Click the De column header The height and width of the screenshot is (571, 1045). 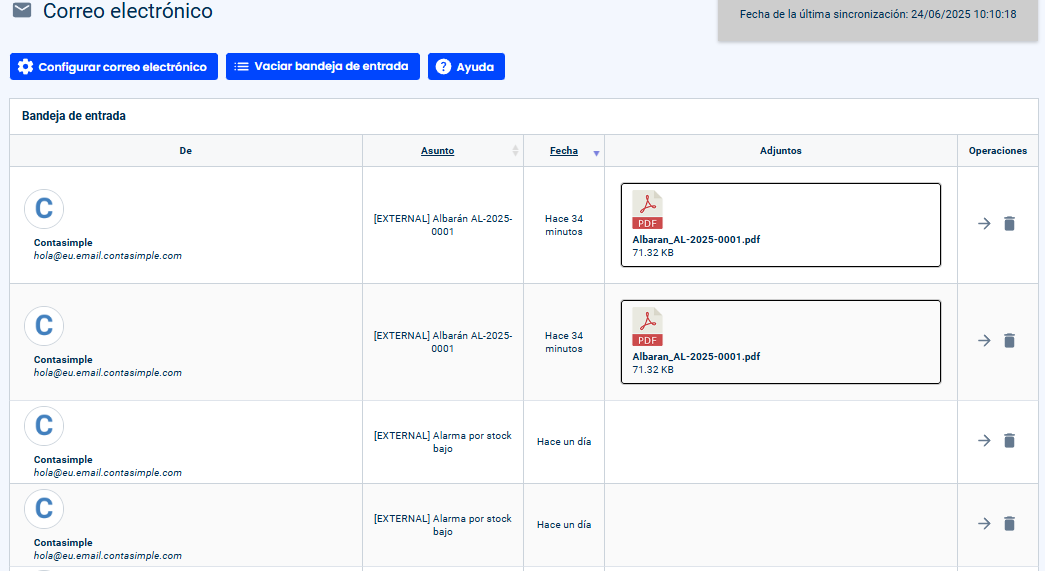click(x=185, y=151)
